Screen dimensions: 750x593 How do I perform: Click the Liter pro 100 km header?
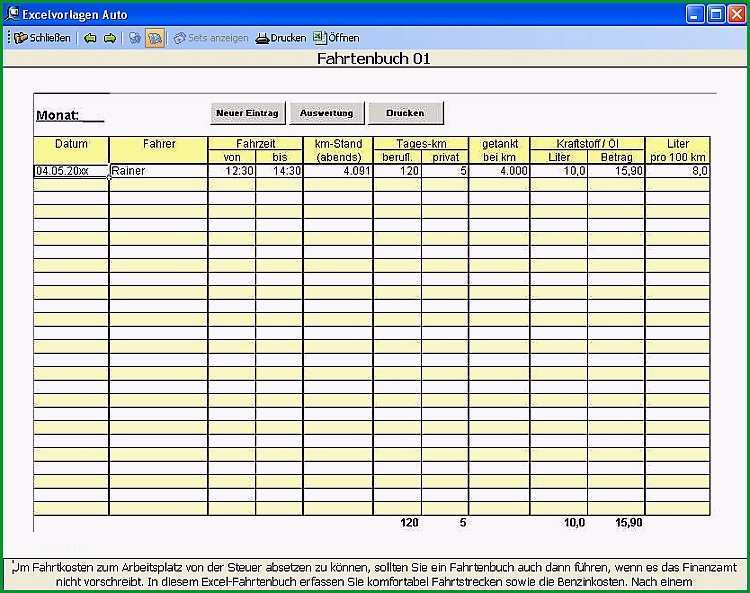point(678,150)
